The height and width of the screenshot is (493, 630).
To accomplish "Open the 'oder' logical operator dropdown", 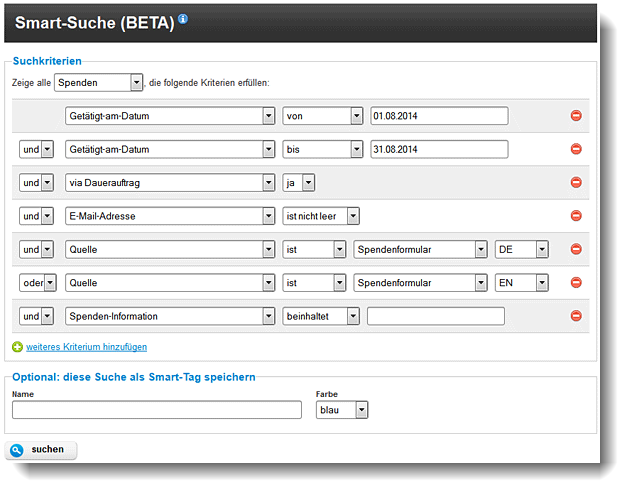I will pos(36,283).
